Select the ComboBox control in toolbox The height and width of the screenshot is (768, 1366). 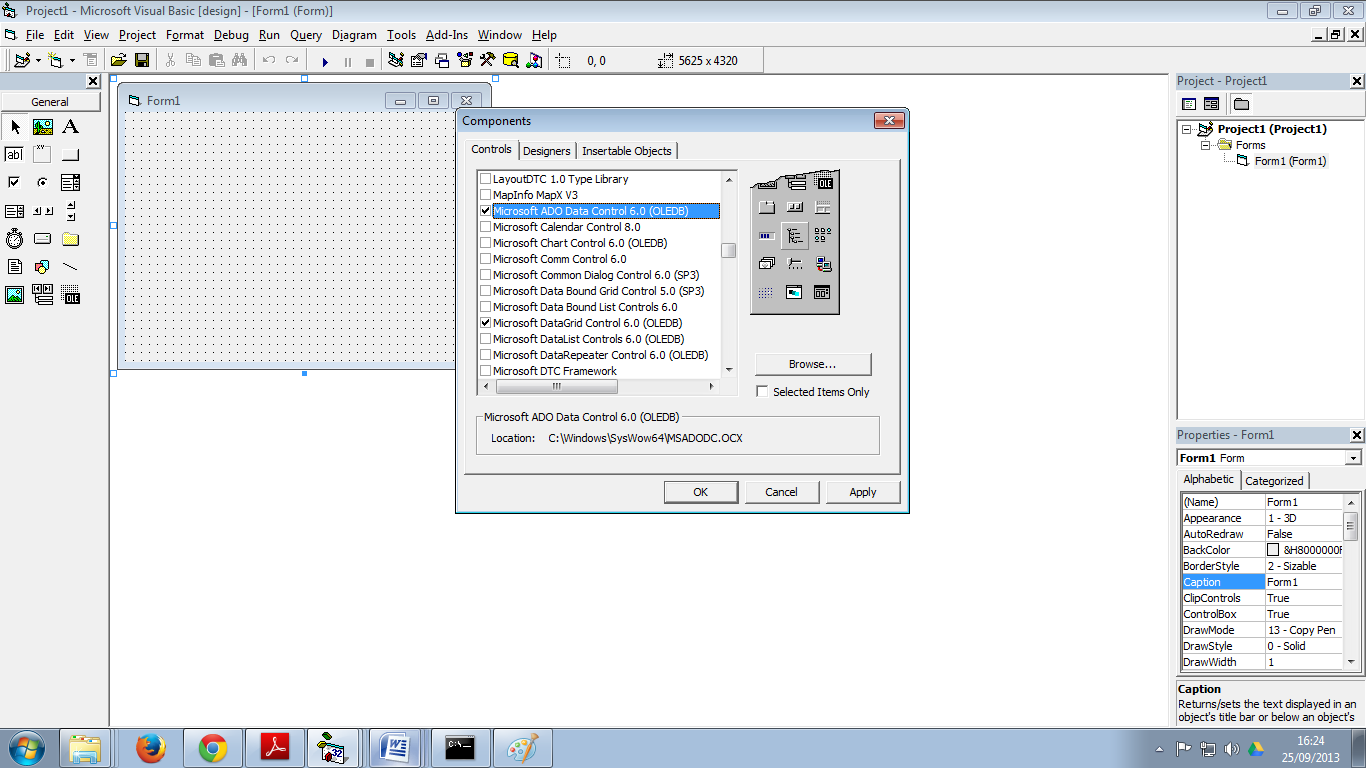pyautogui.click(x=70, y=183)
